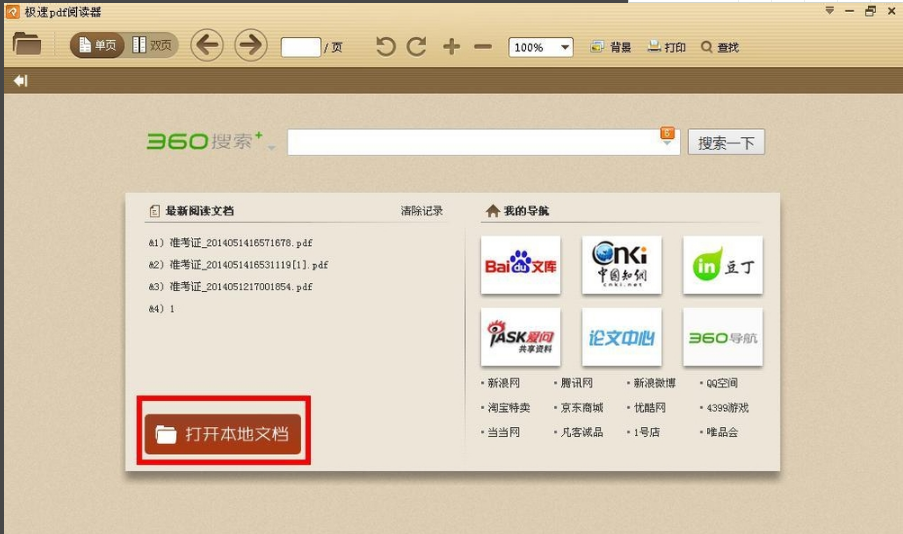Visit 京东商城 link
Image resolution: width=903 pixels, height=534 pixels.
click(582, 408)
